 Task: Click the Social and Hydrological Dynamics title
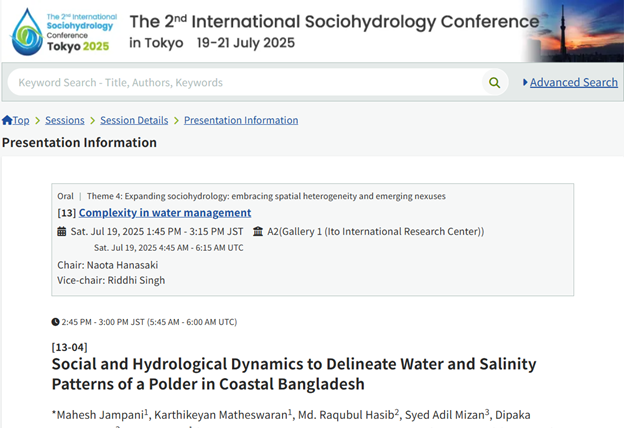point(294,374)
